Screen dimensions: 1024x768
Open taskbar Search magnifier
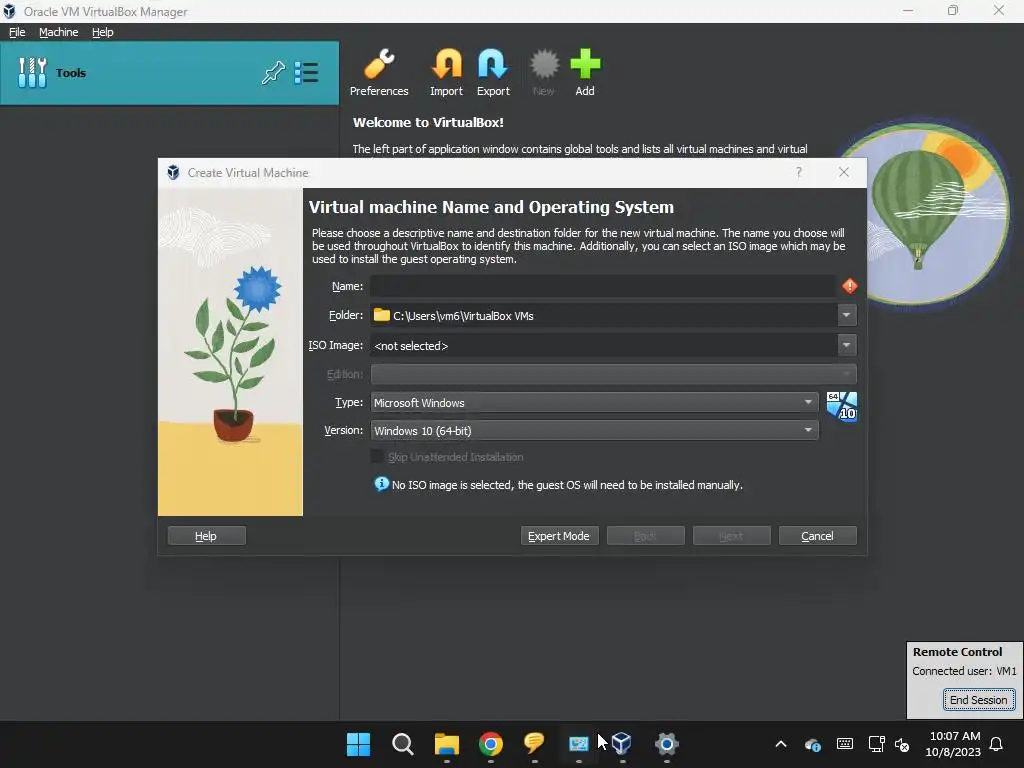coord(402,744)
